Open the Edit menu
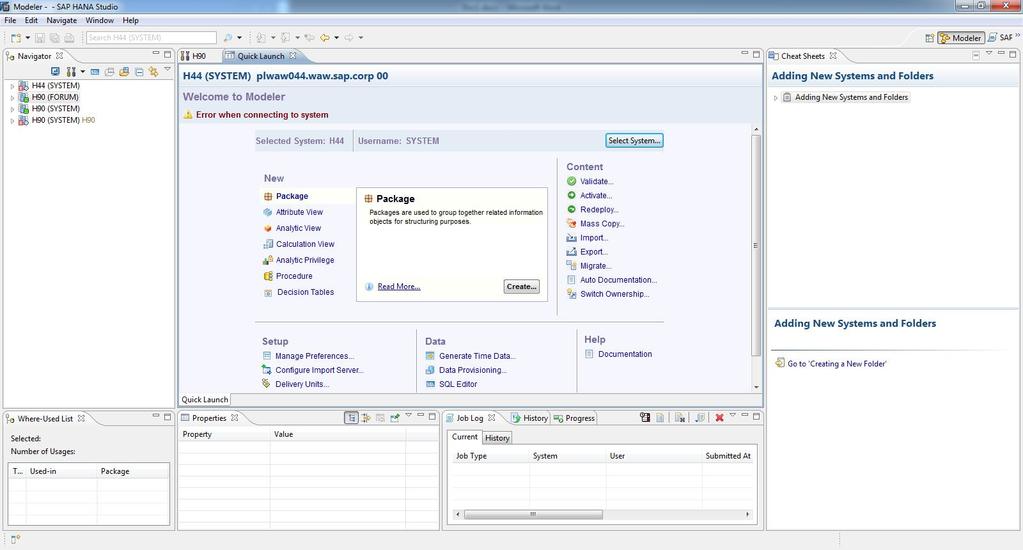This screenshot has width=1023, height=550. pyautogui.click(x=31, y=20)
